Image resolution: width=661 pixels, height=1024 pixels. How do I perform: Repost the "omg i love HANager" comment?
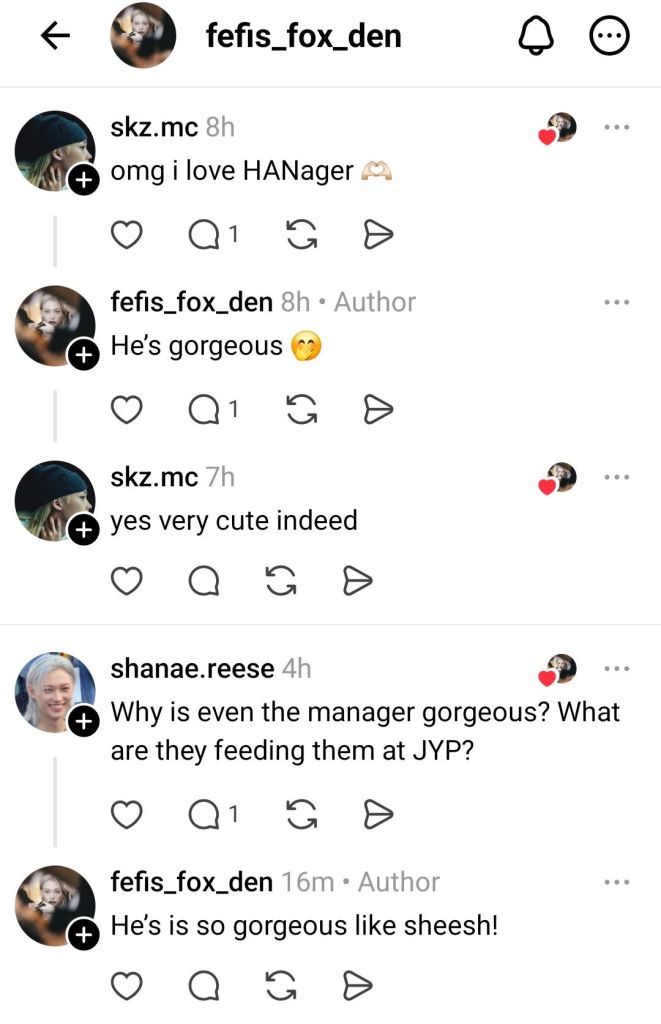pos(301,234)
